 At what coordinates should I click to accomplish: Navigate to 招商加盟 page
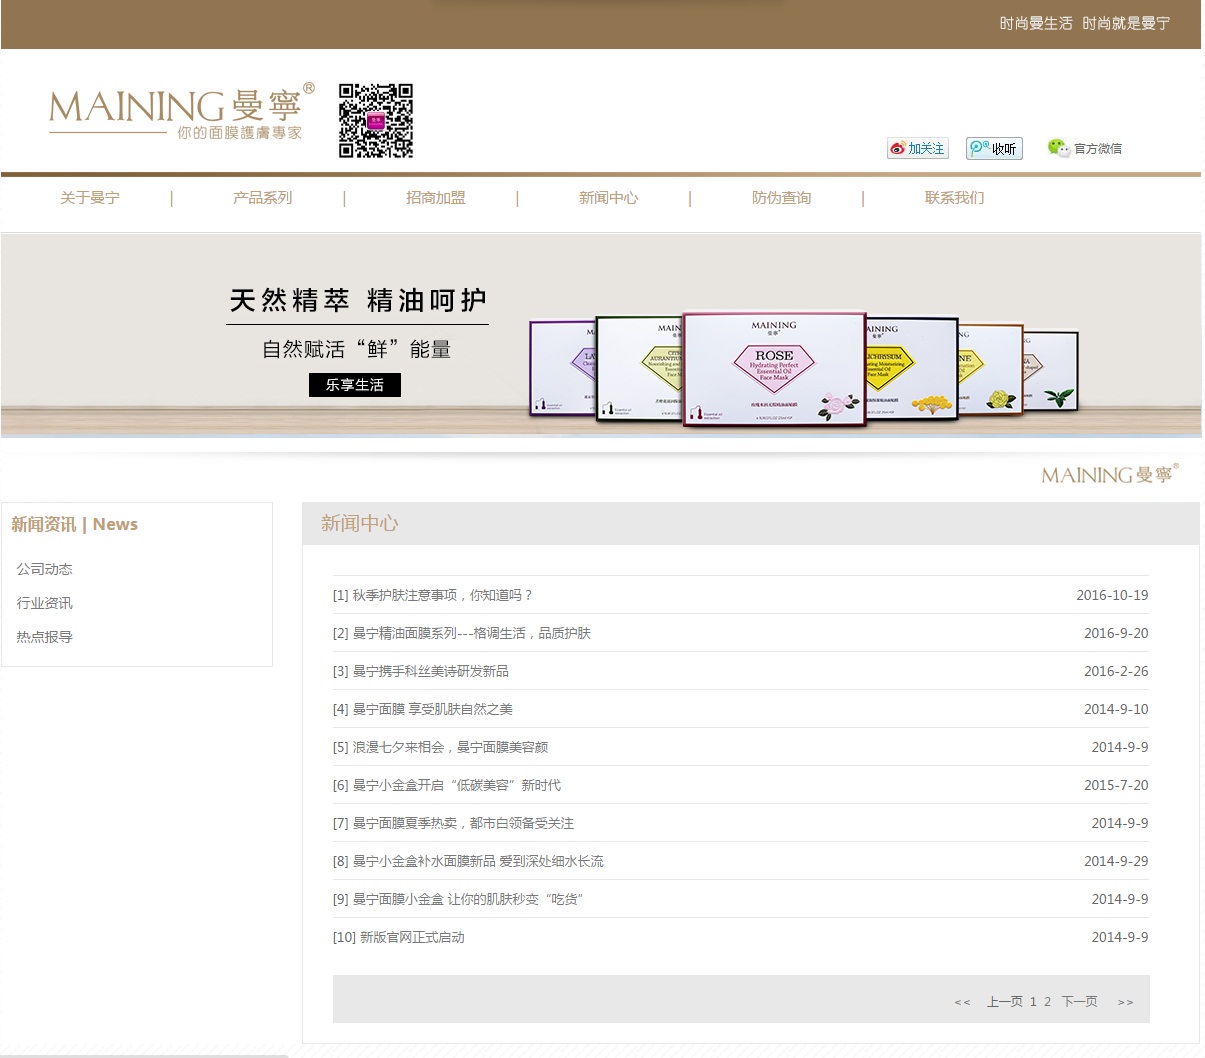coord(435,198)
